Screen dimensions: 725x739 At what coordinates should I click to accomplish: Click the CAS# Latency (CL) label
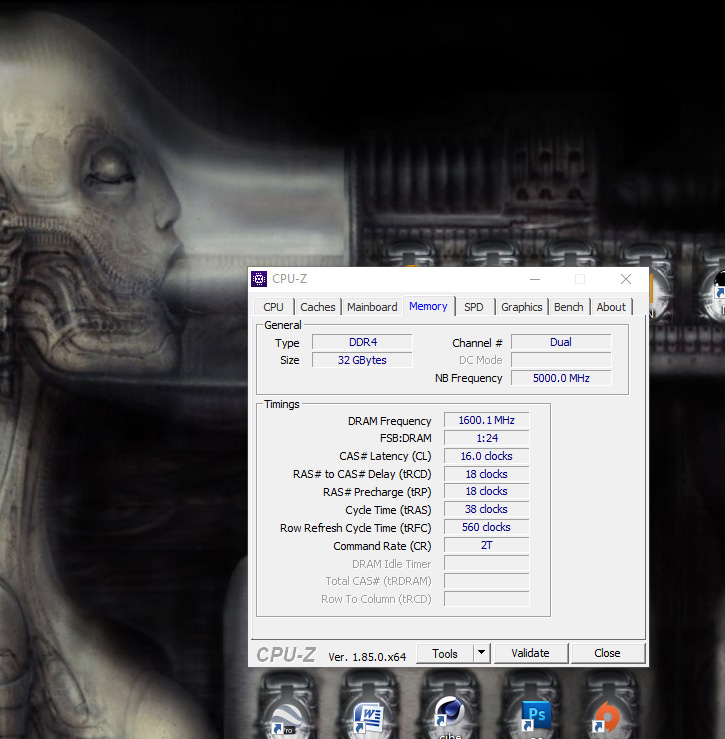point(385,456)
